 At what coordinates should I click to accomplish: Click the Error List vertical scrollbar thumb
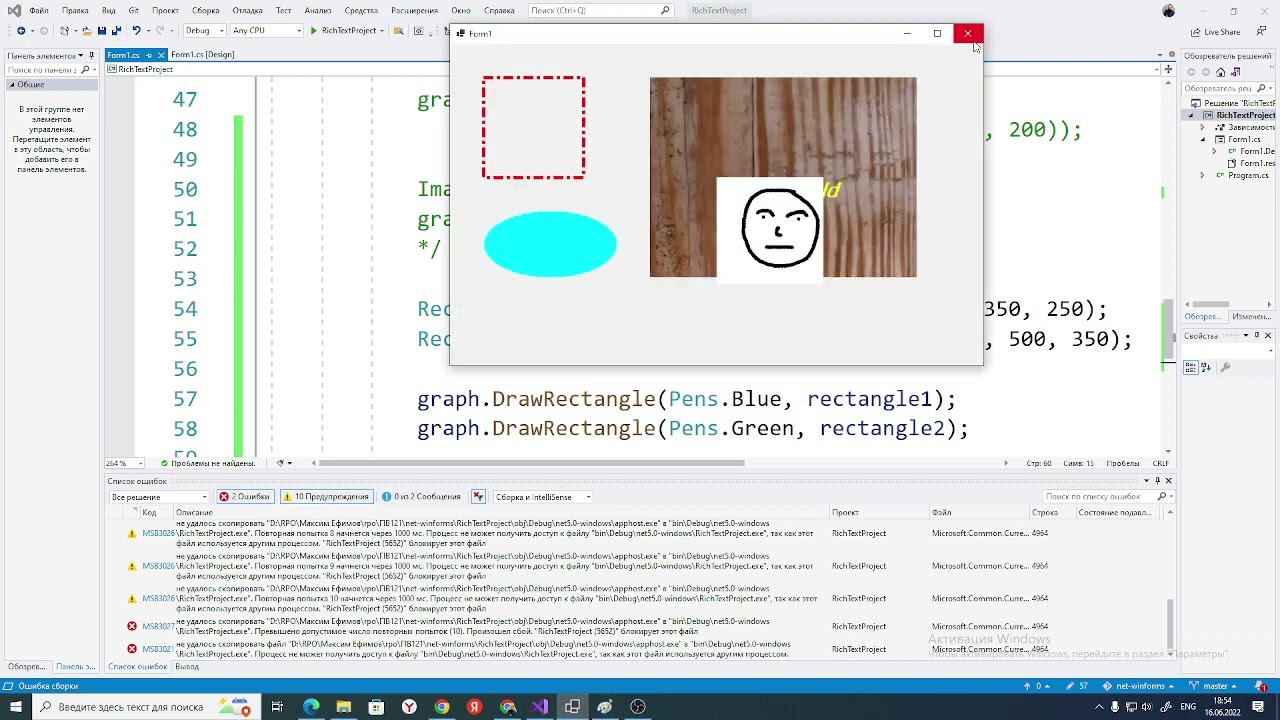point(1170,624)
